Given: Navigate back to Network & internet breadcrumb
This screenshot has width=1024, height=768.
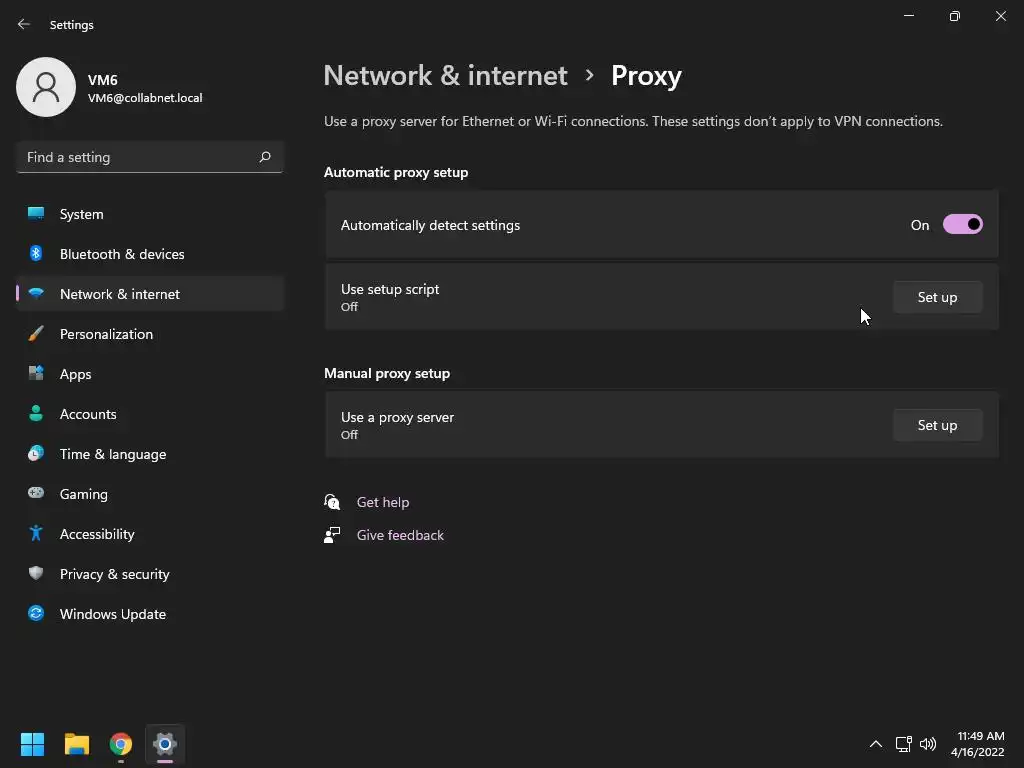Looking at the screenshot, I should click(x=445, y=76).
